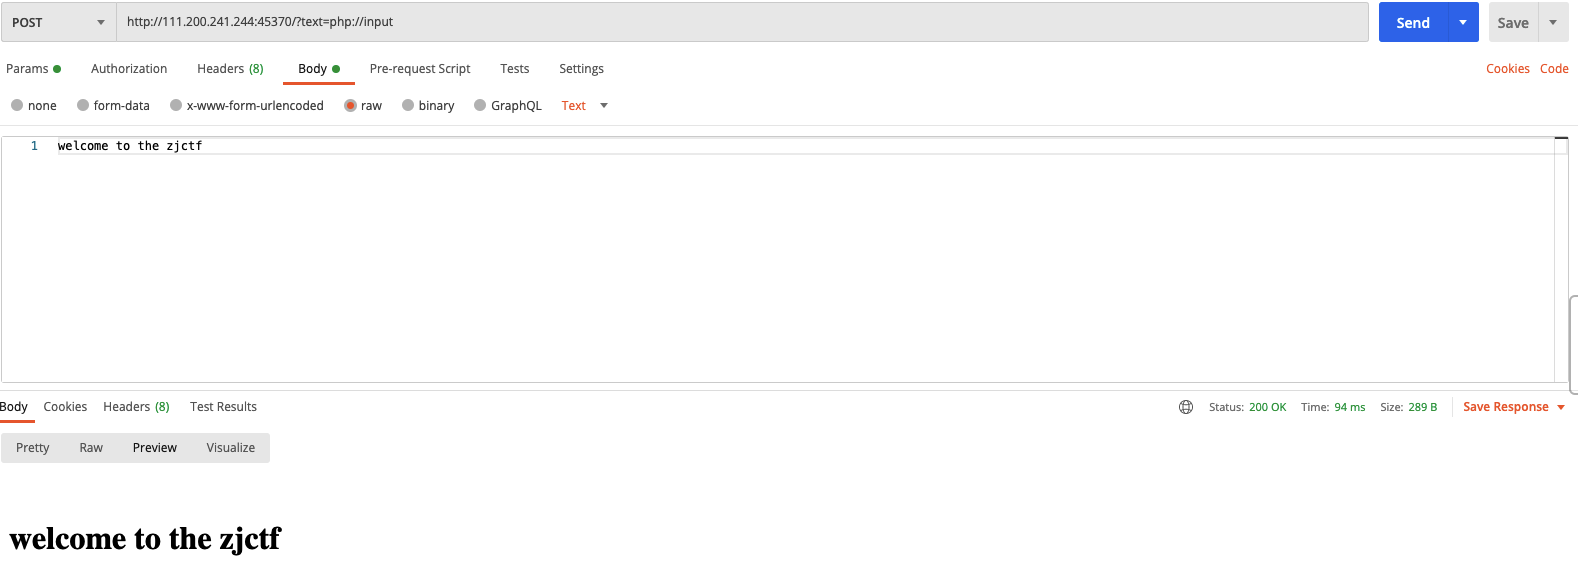
Task: Open the Text format dropdown
Action: [x=585, y=105]
